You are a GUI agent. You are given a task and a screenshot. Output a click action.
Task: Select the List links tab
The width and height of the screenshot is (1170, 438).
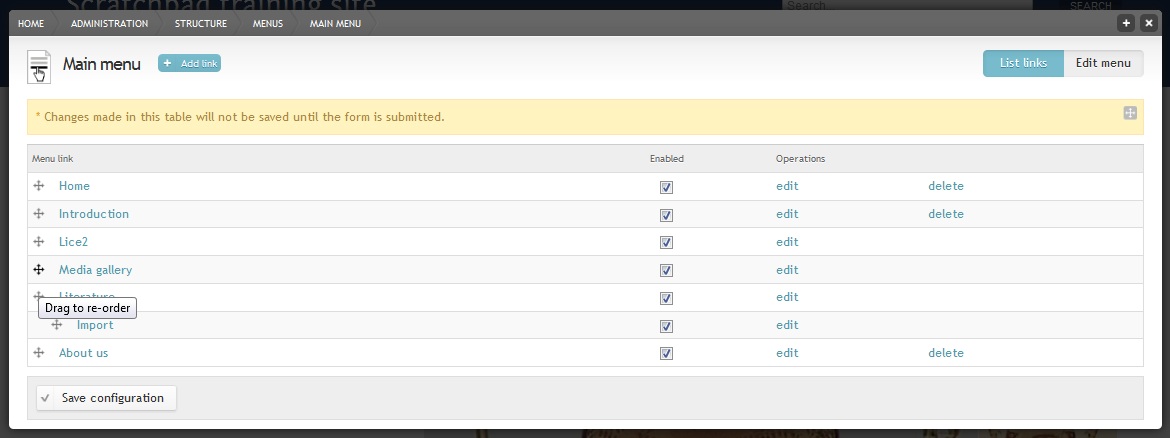[x=1023, y=63]
